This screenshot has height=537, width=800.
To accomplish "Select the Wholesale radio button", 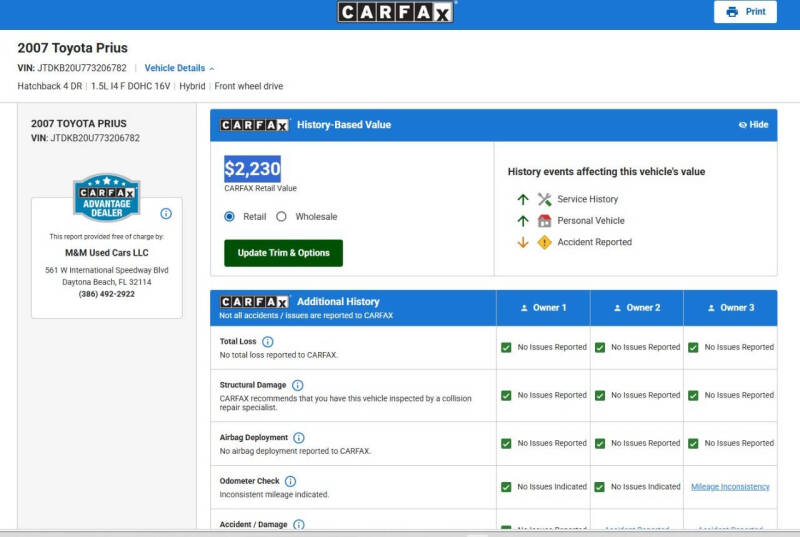I will [x=281, y=216].
